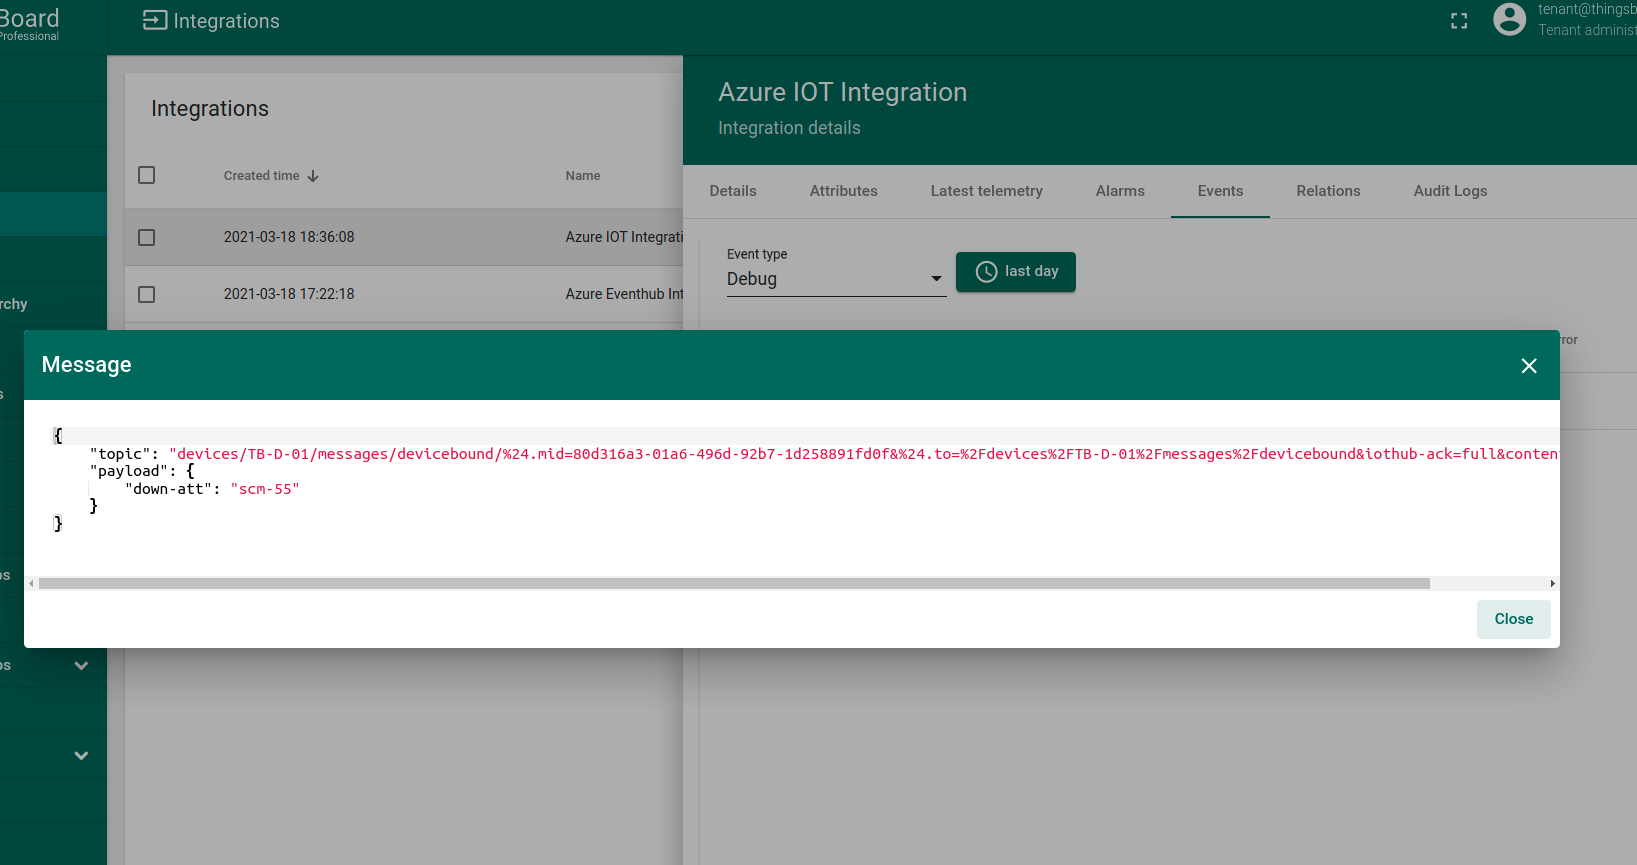1637x865 pixels.
Task: Select the Events tab
Action: click(1221, 191)
